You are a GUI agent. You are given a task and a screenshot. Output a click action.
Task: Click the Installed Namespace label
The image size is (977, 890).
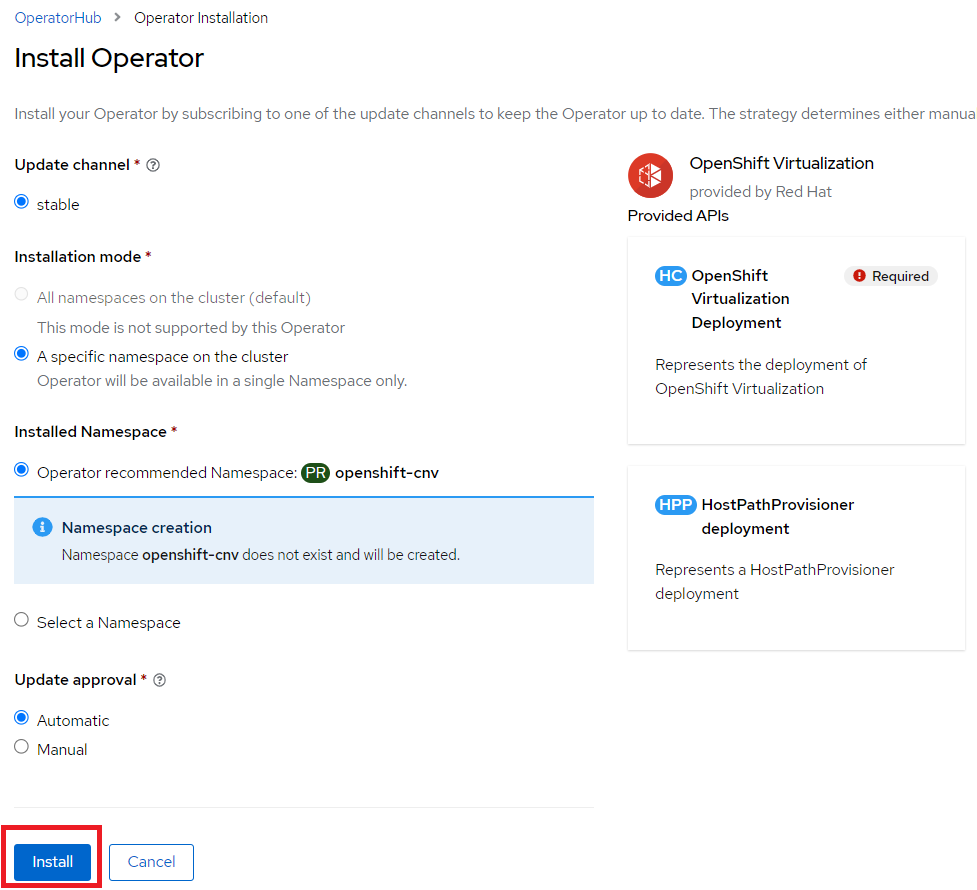90,432
